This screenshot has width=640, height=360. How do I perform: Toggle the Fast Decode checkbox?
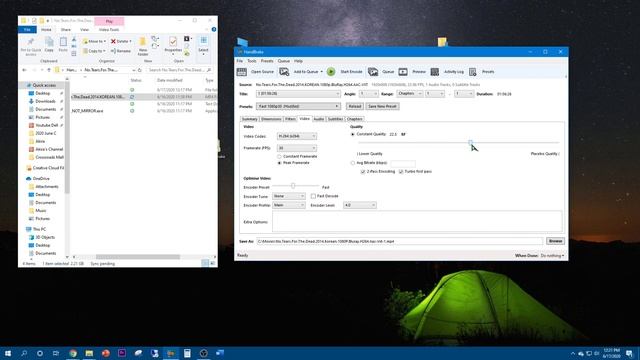click(313, 196)
